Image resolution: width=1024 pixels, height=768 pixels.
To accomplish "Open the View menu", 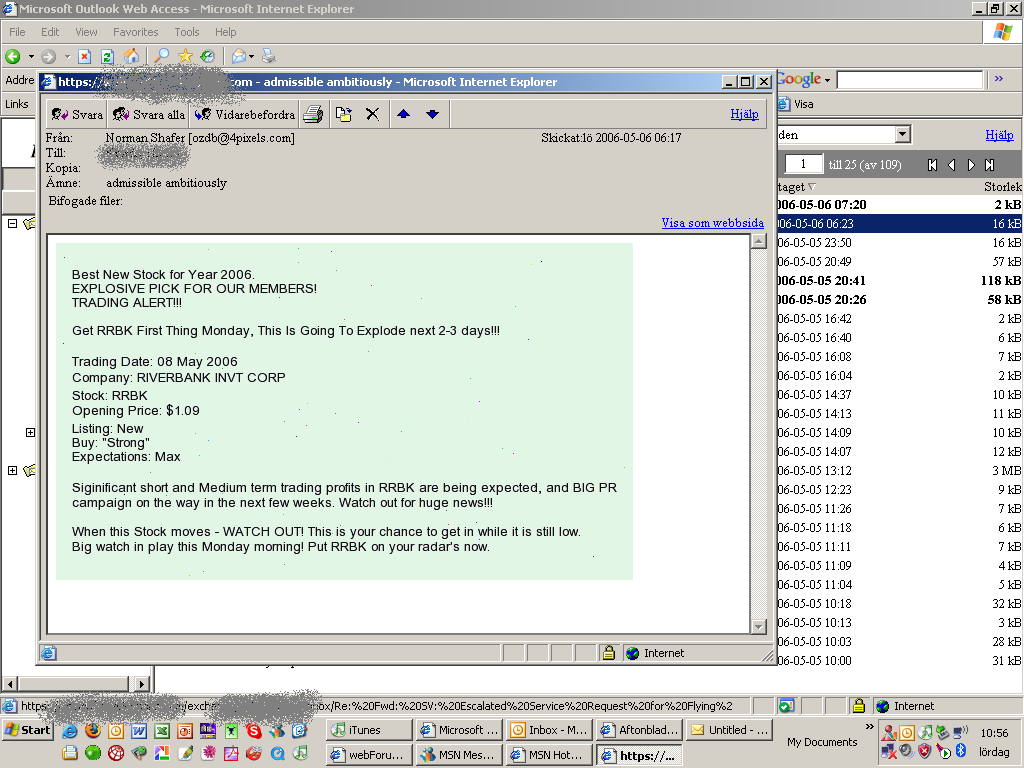I will (x=86, y=32).
